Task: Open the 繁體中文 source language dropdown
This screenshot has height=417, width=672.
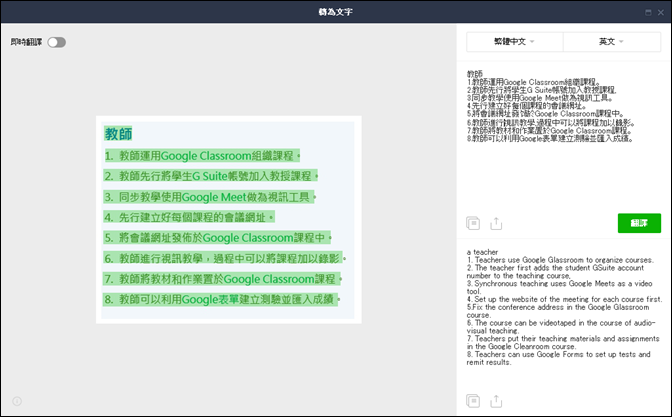Action: [x=515, y=42]
